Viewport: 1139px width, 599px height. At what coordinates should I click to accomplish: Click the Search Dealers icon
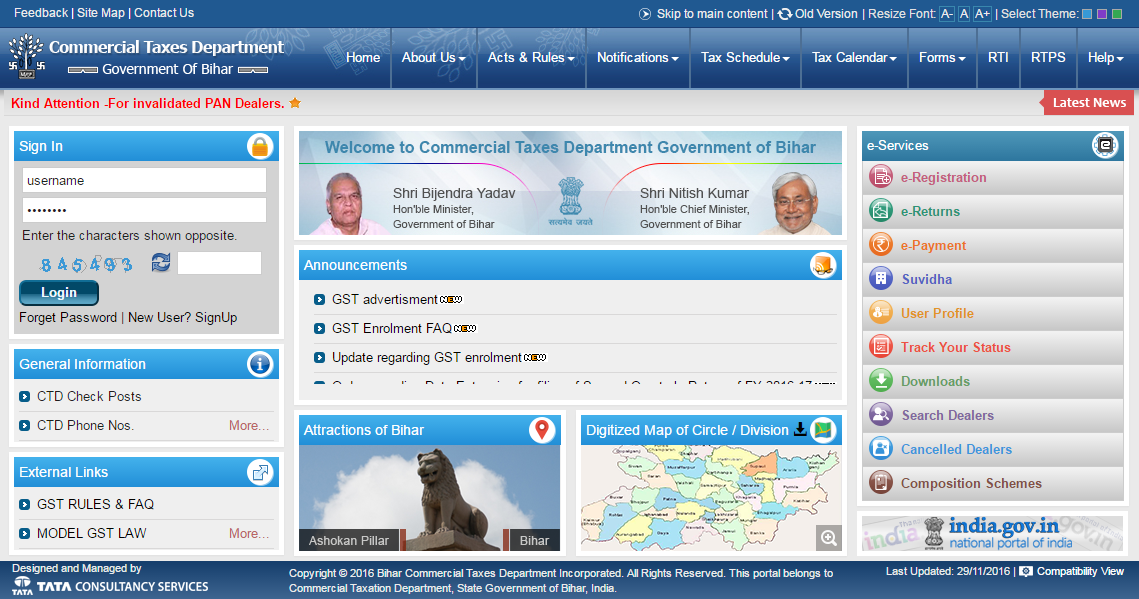click(881, 416)
